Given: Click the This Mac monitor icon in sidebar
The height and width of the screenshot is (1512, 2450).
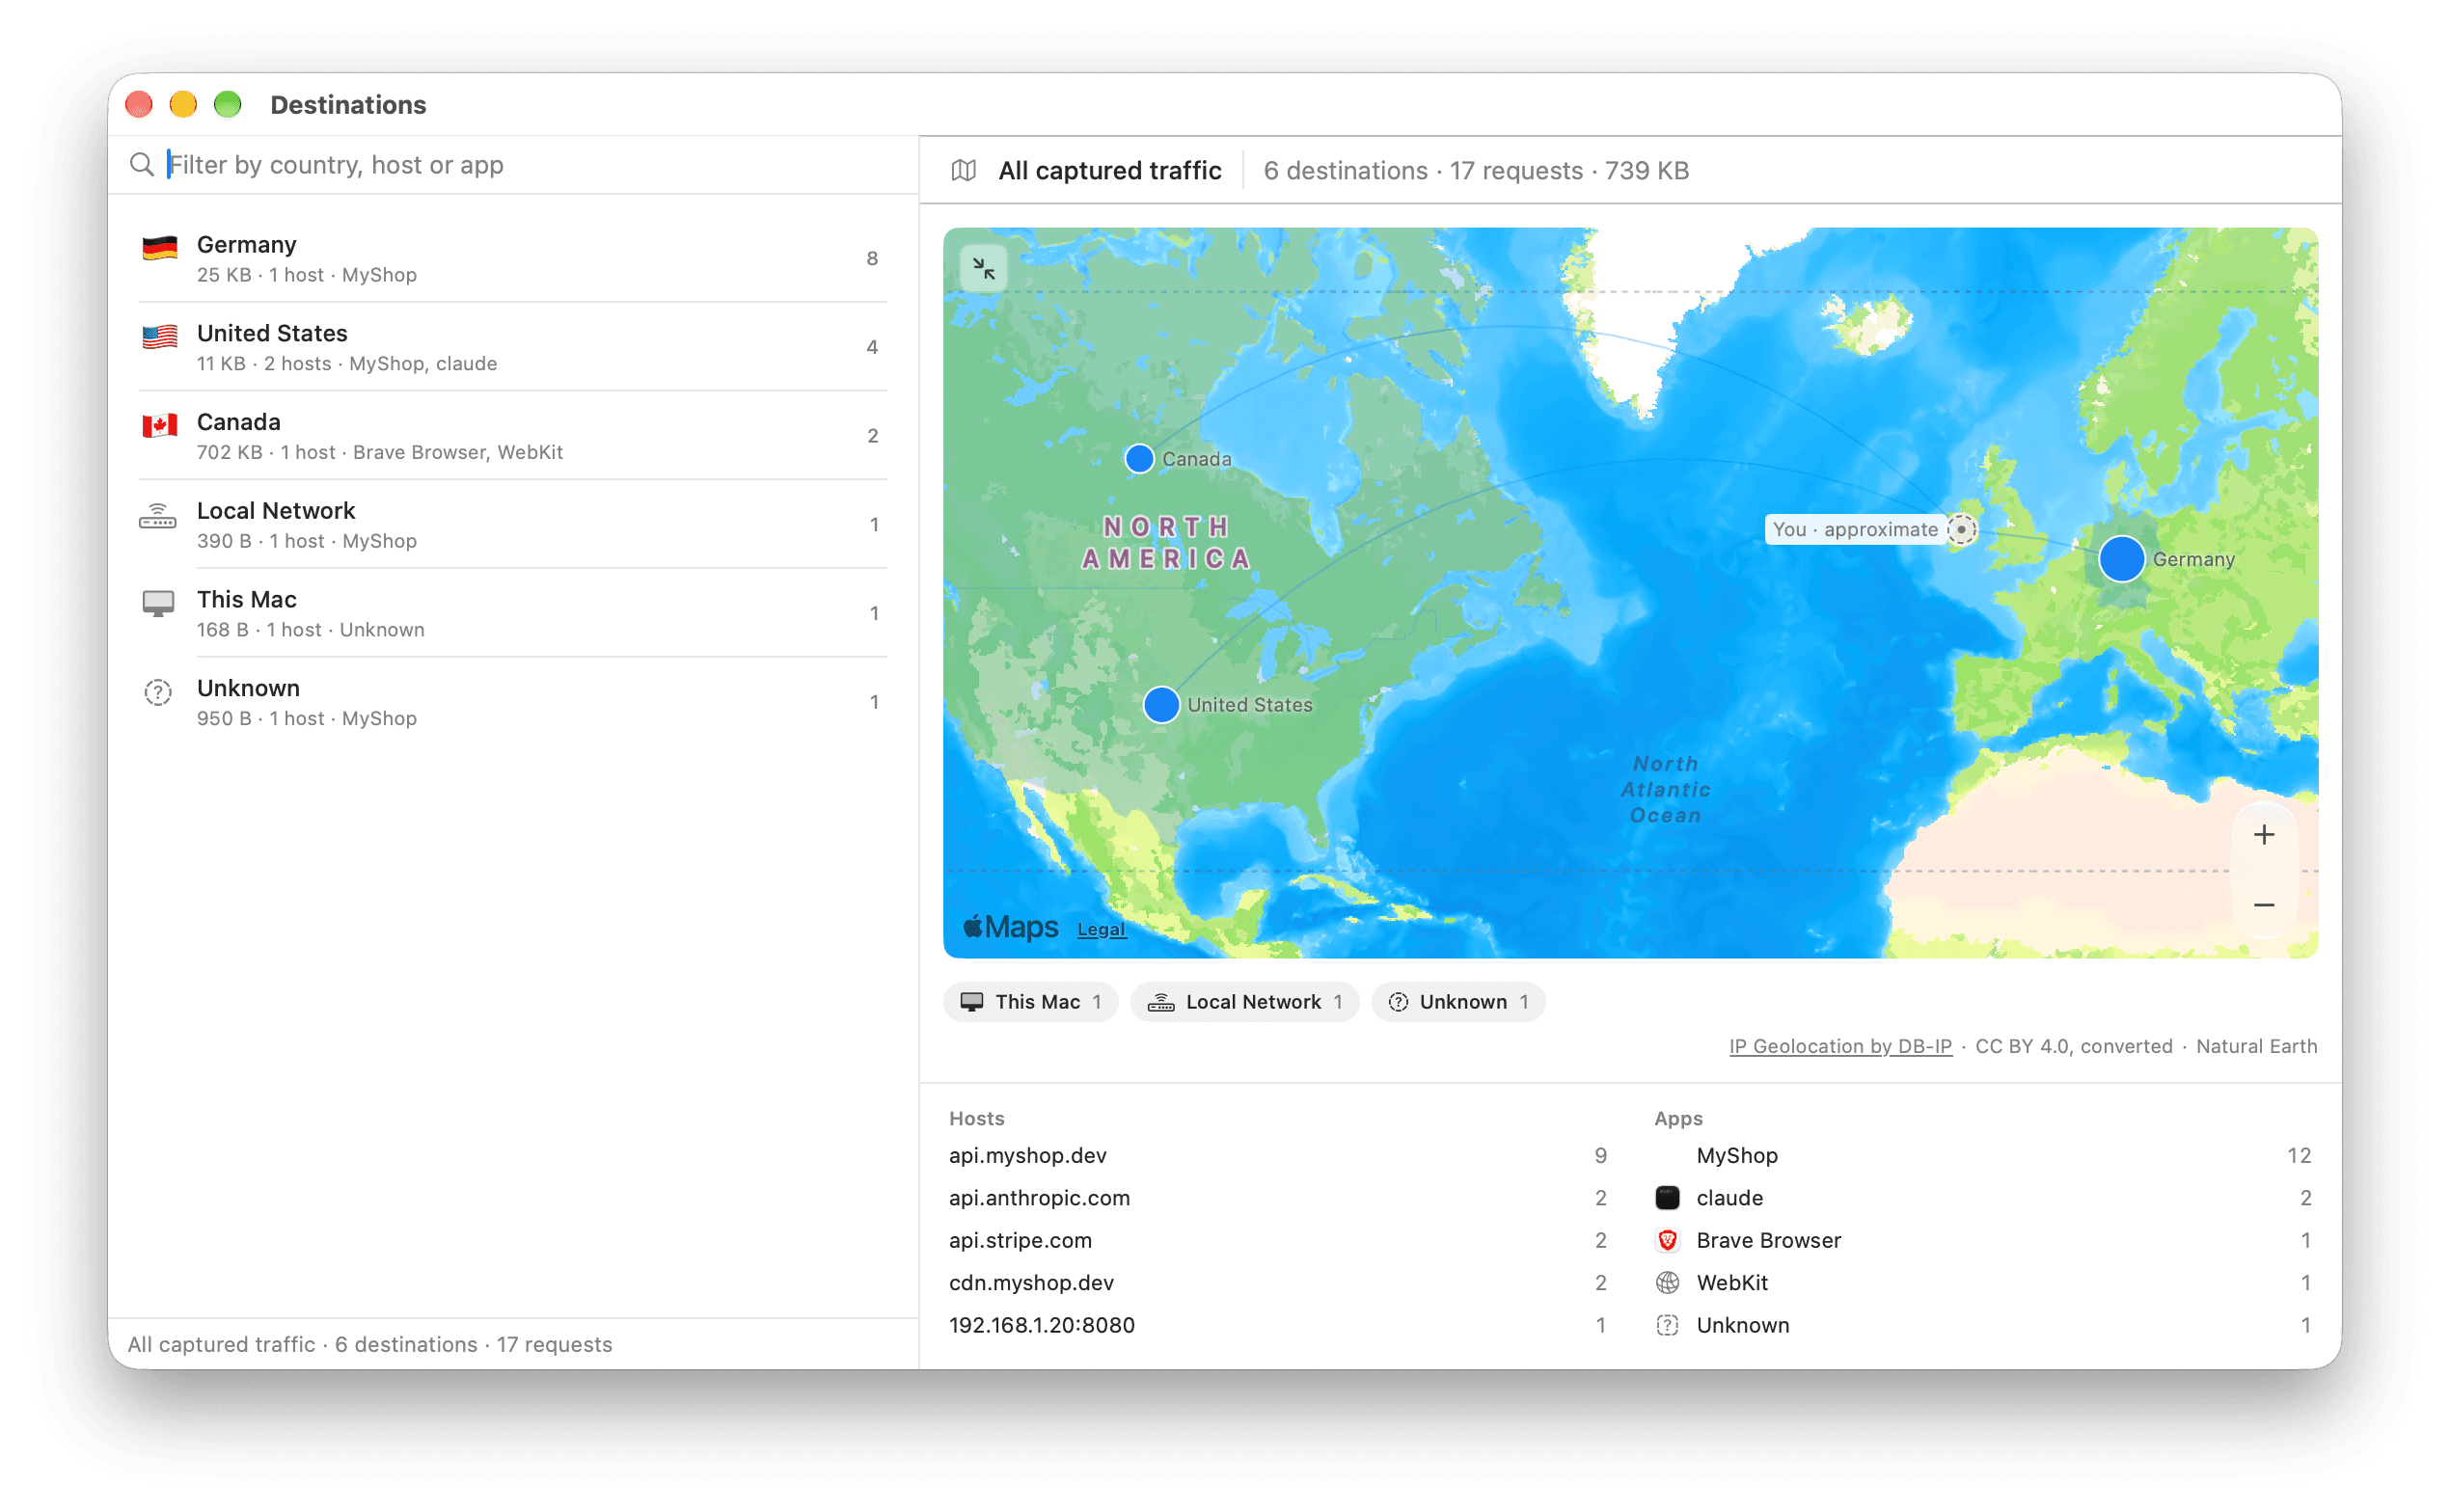Looking at the screenshot, I should click(x=158, y=603).
